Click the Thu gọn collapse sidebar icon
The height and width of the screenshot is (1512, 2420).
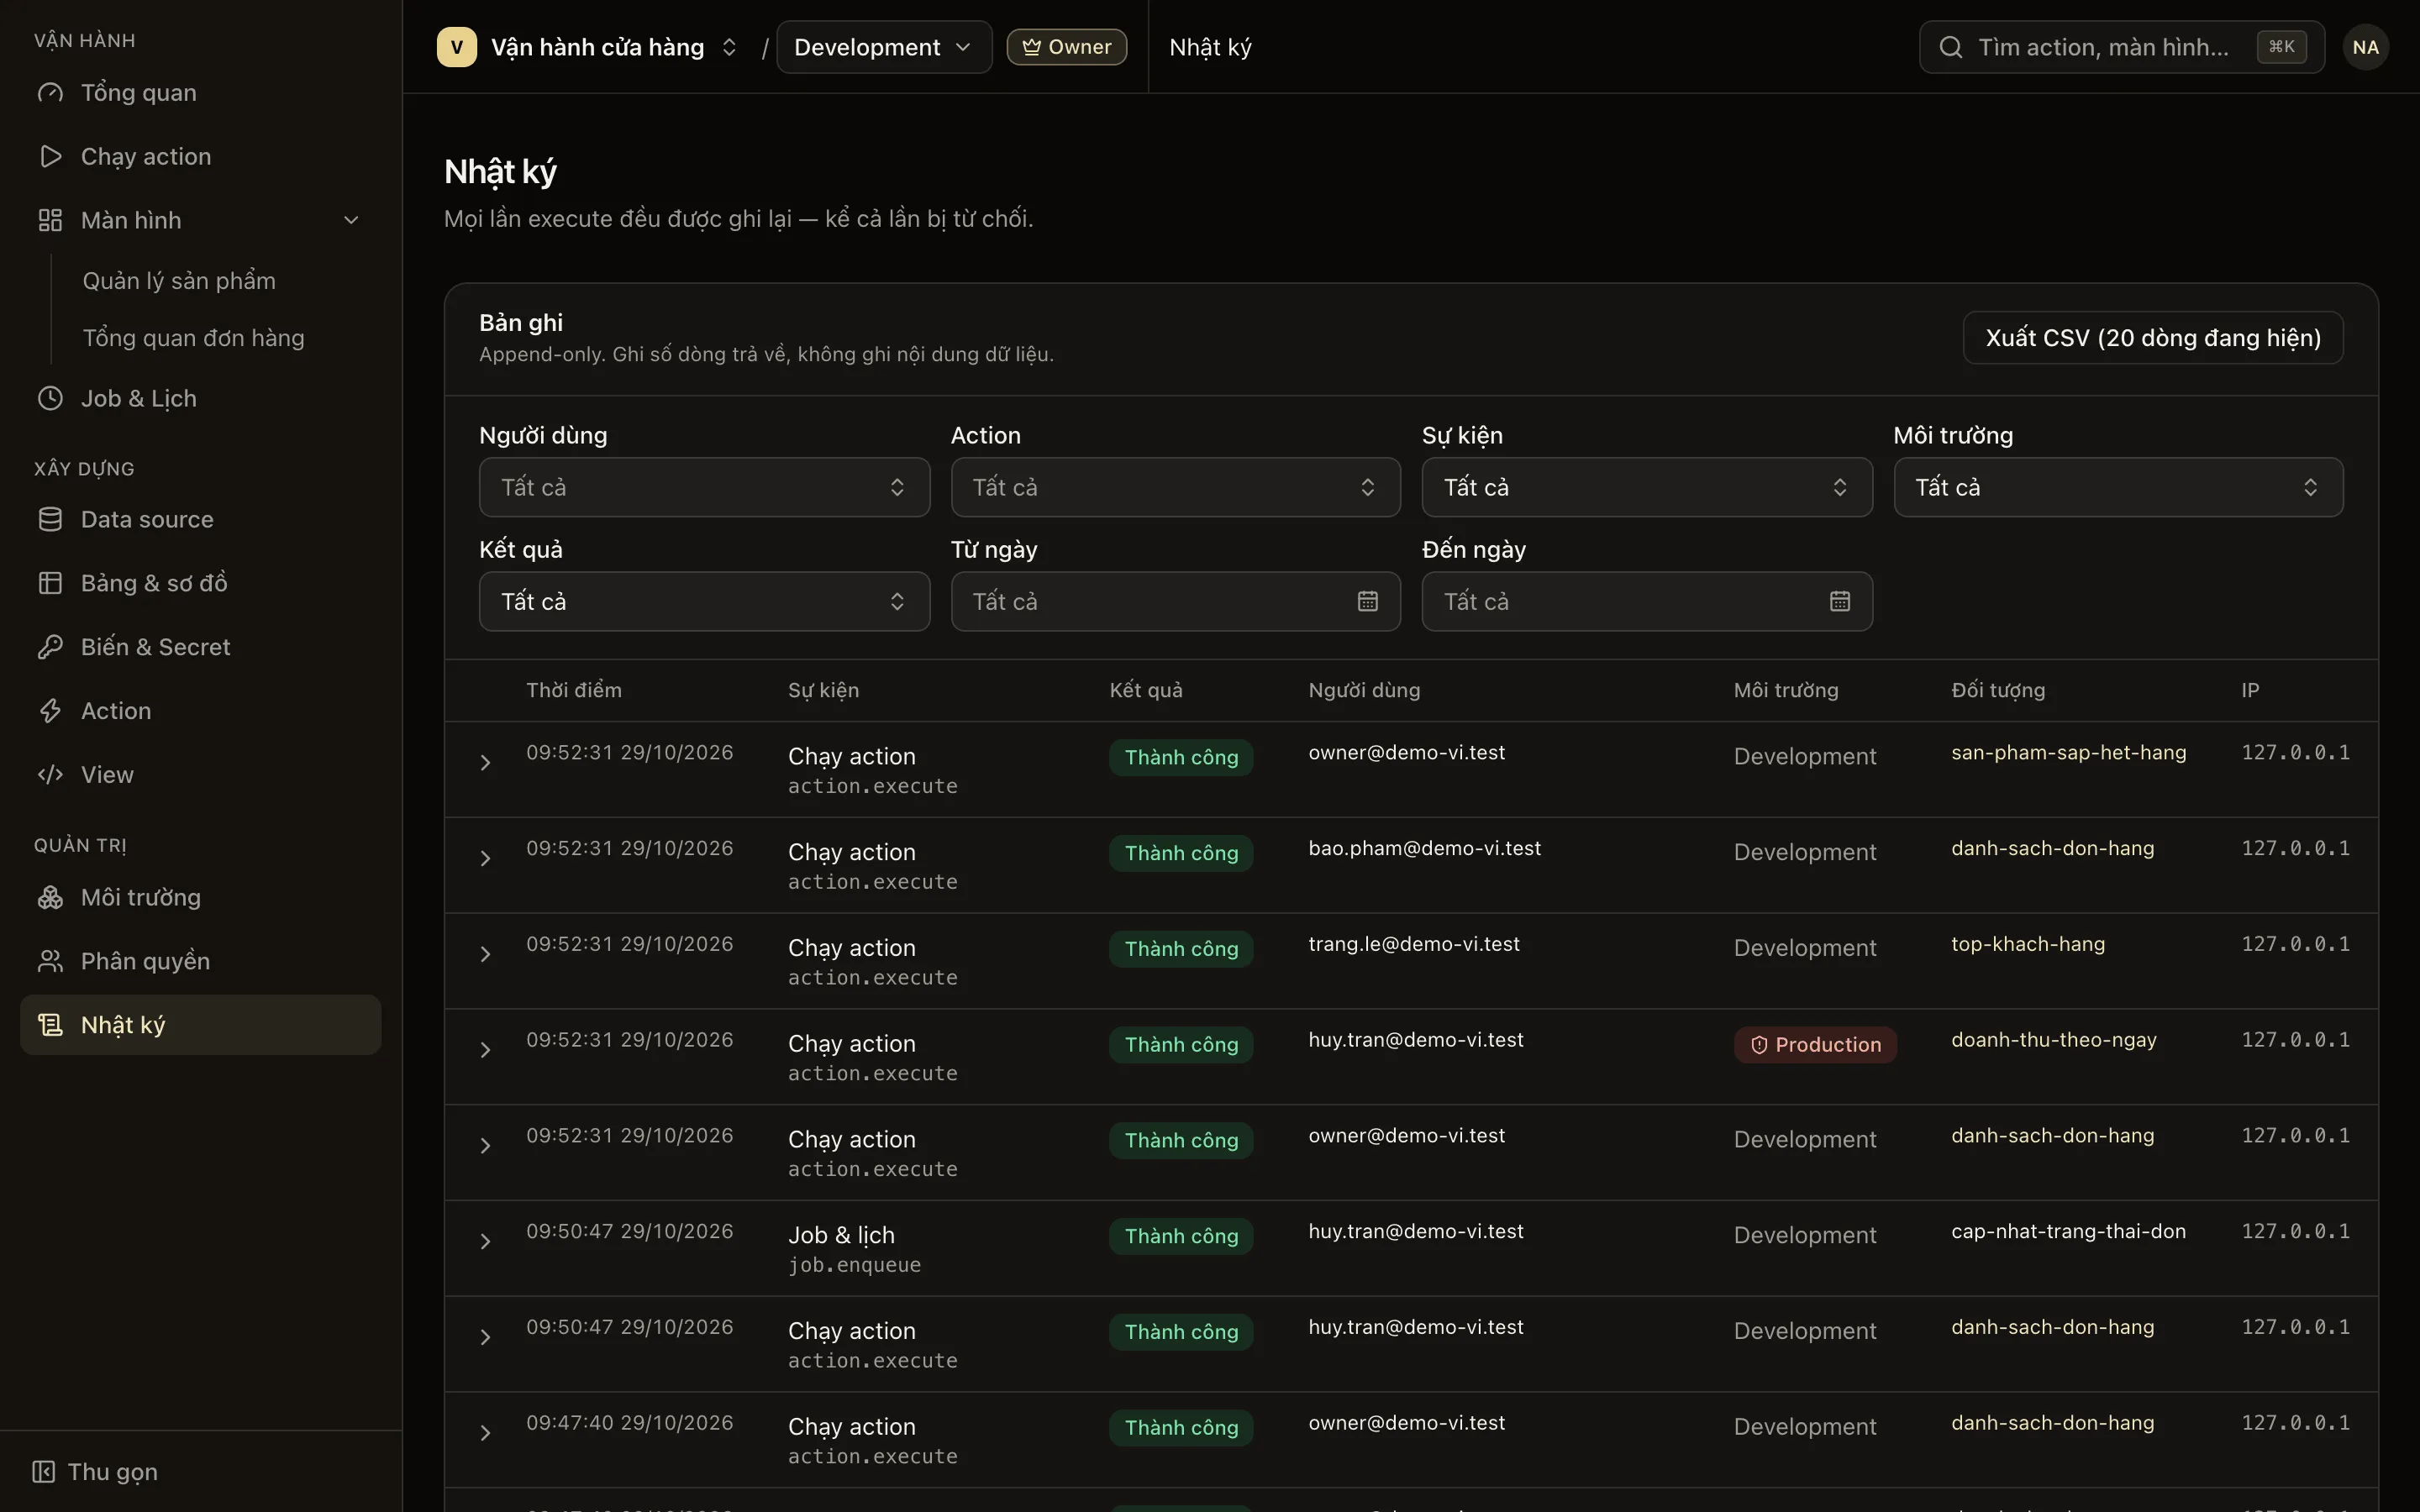pyautogui.click(x=43, y=1472)
